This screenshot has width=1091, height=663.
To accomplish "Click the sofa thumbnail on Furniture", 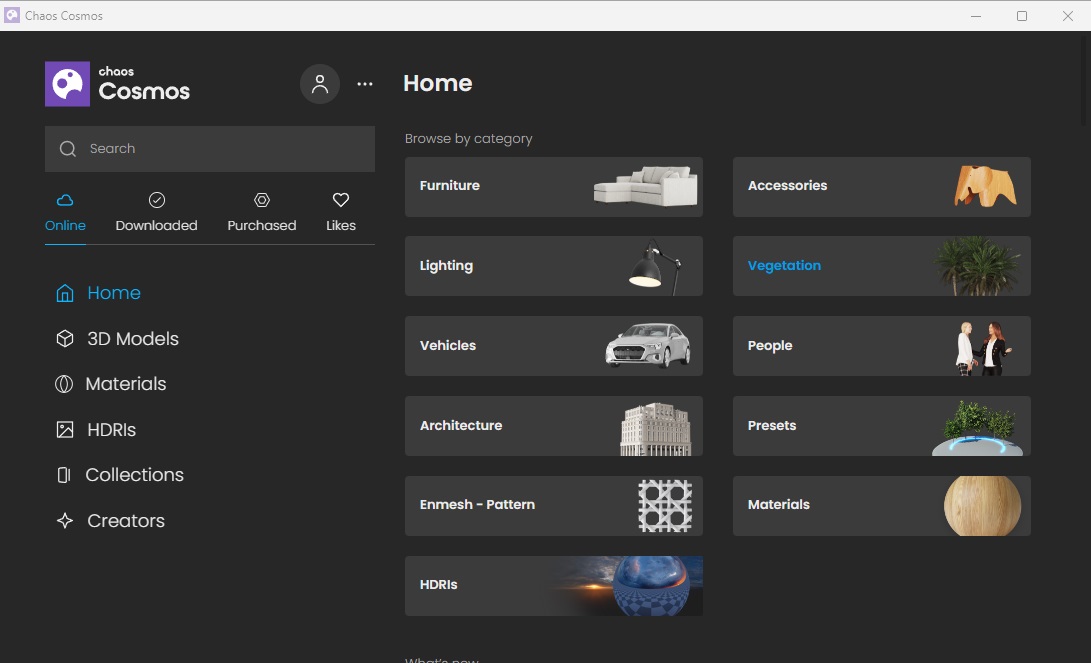I will click(x=646, y=186).
